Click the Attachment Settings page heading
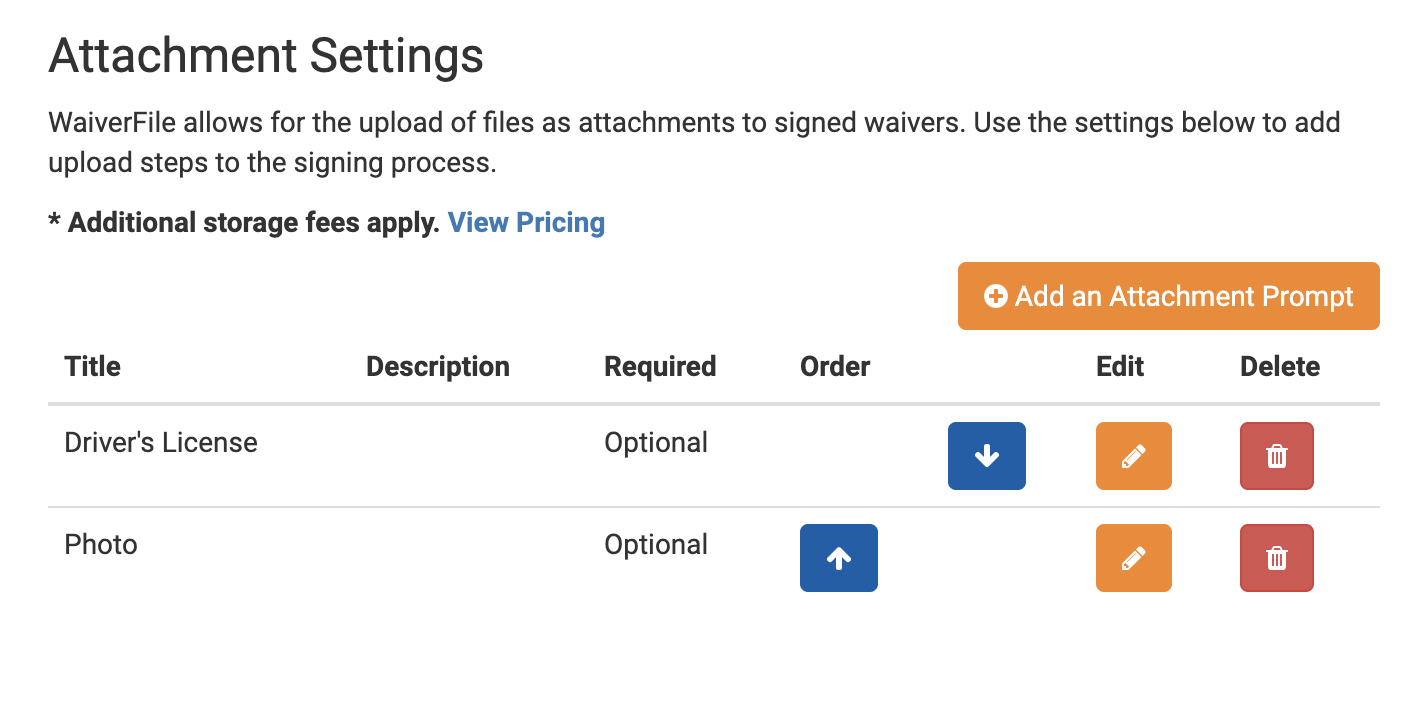This screenshot has width=1422, height=716. tap(265, 56)
